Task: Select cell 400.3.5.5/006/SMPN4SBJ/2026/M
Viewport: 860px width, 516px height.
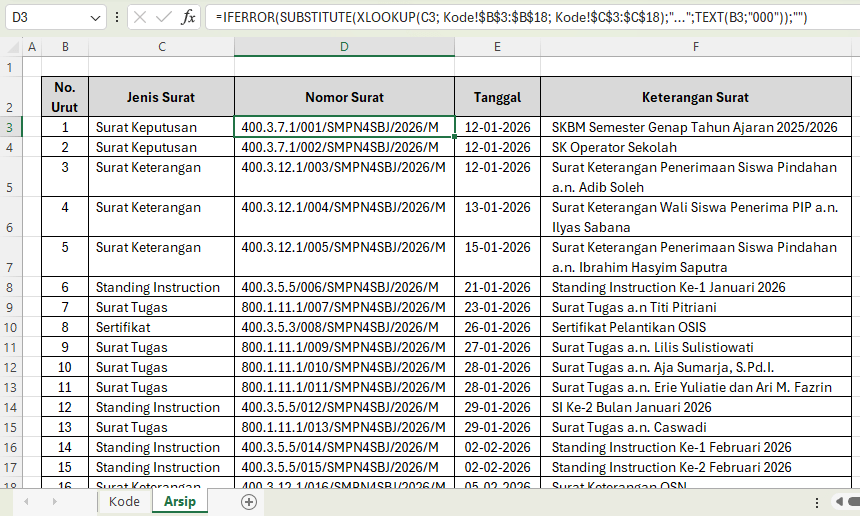Action: click(344, 287)
